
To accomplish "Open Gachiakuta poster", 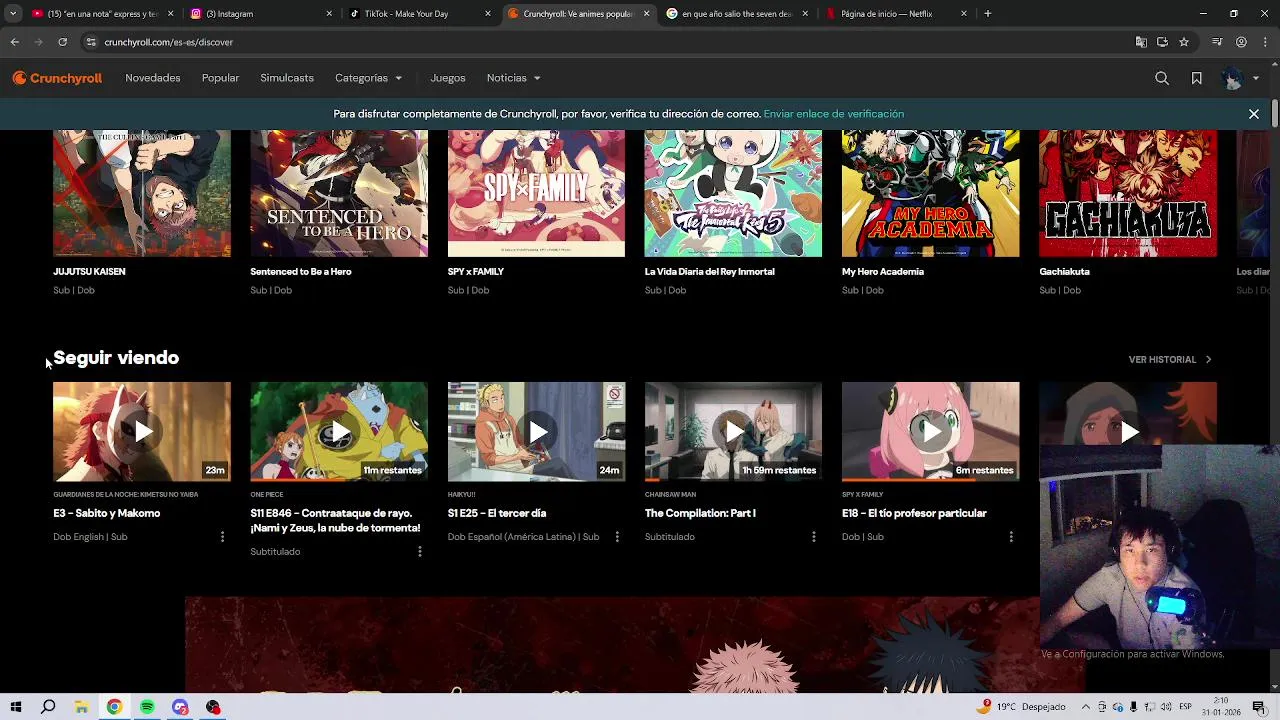I will [1128, 193].
